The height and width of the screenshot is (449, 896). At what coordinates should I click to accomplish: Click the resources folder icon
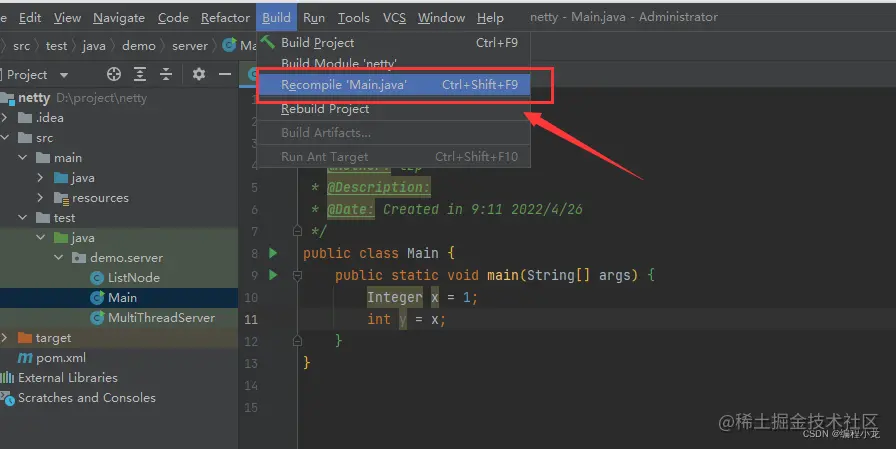coord(61,198)
